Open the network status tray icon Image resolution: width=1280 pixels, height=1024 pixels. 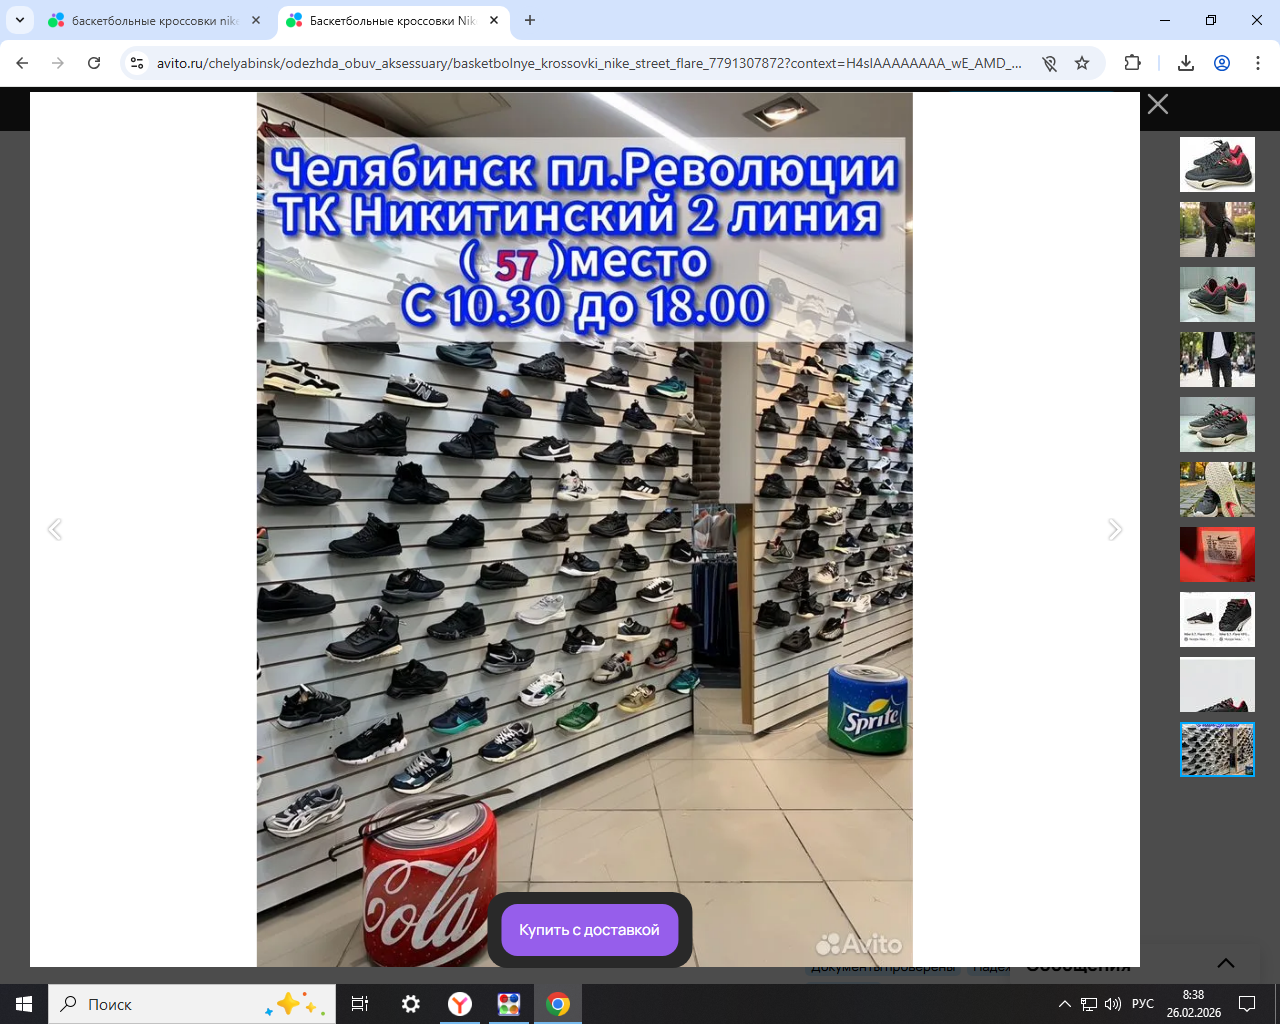1089,1004
